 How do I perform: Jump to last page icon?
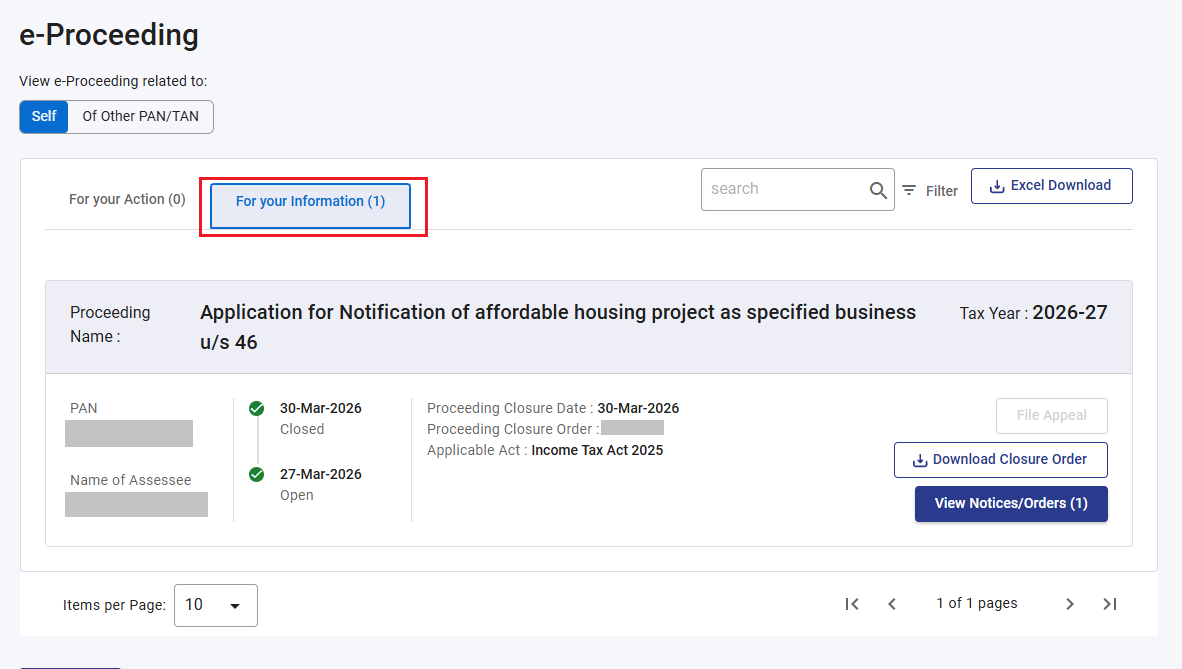[x=1110, y=604]
